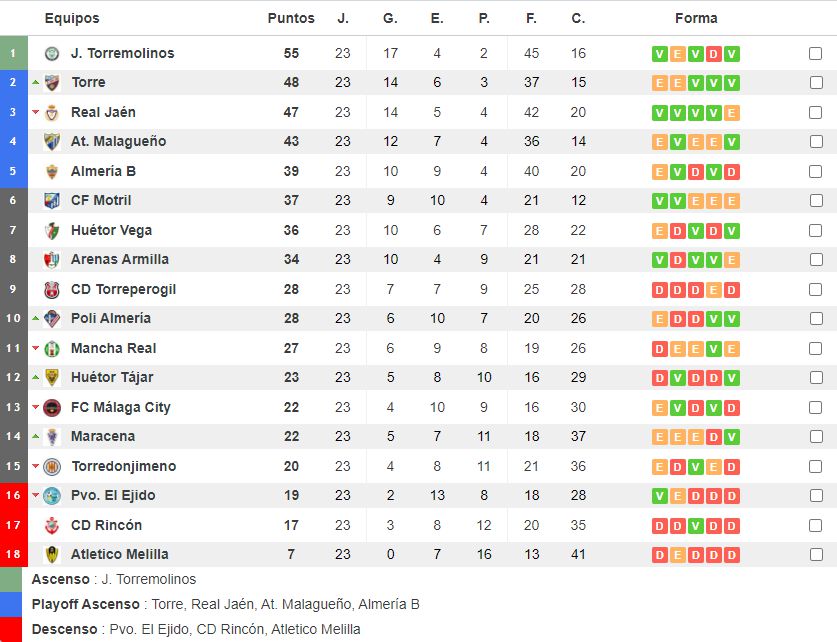Viewport: 837px width, 642px height.
Task: Open the CD Torreperogil team link
Action: click(x=123, y=289)
